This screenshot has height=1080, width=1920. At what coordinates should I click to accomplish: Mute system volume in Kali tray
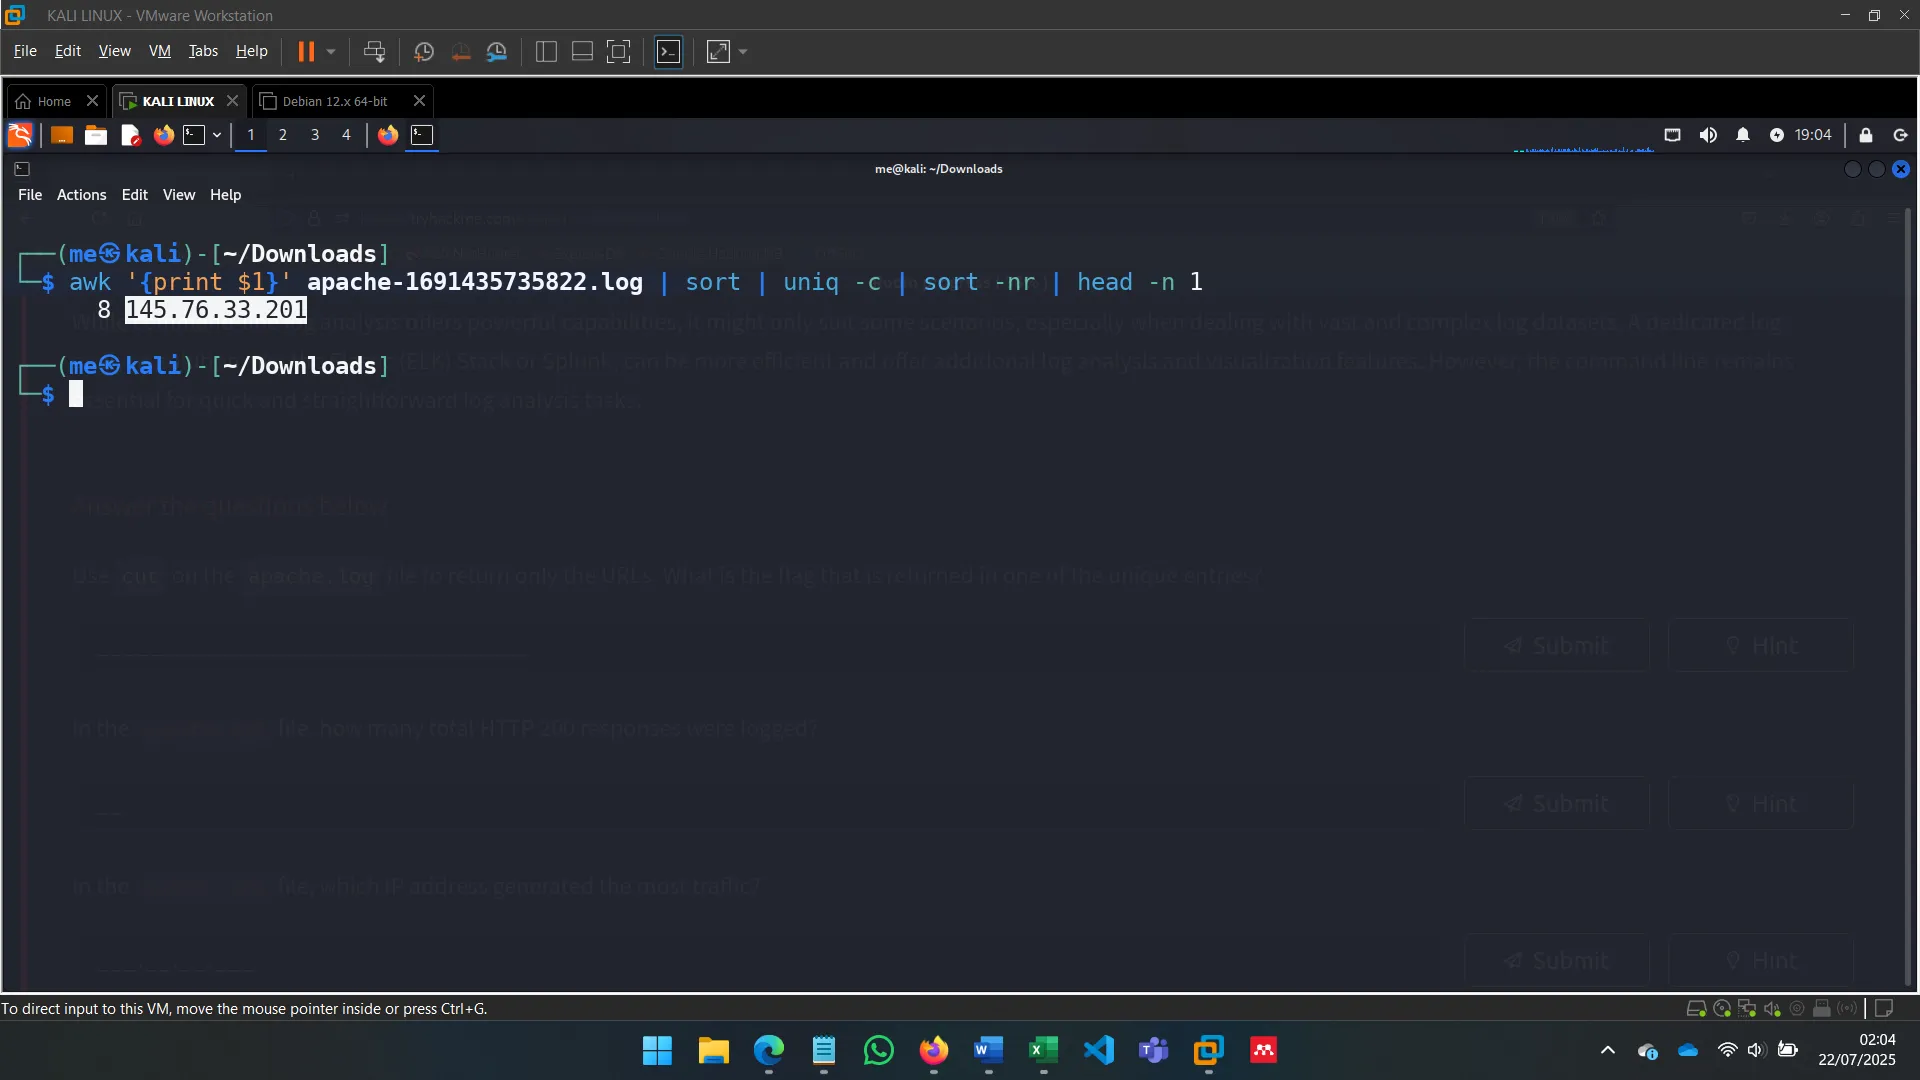pos(1708,135)
